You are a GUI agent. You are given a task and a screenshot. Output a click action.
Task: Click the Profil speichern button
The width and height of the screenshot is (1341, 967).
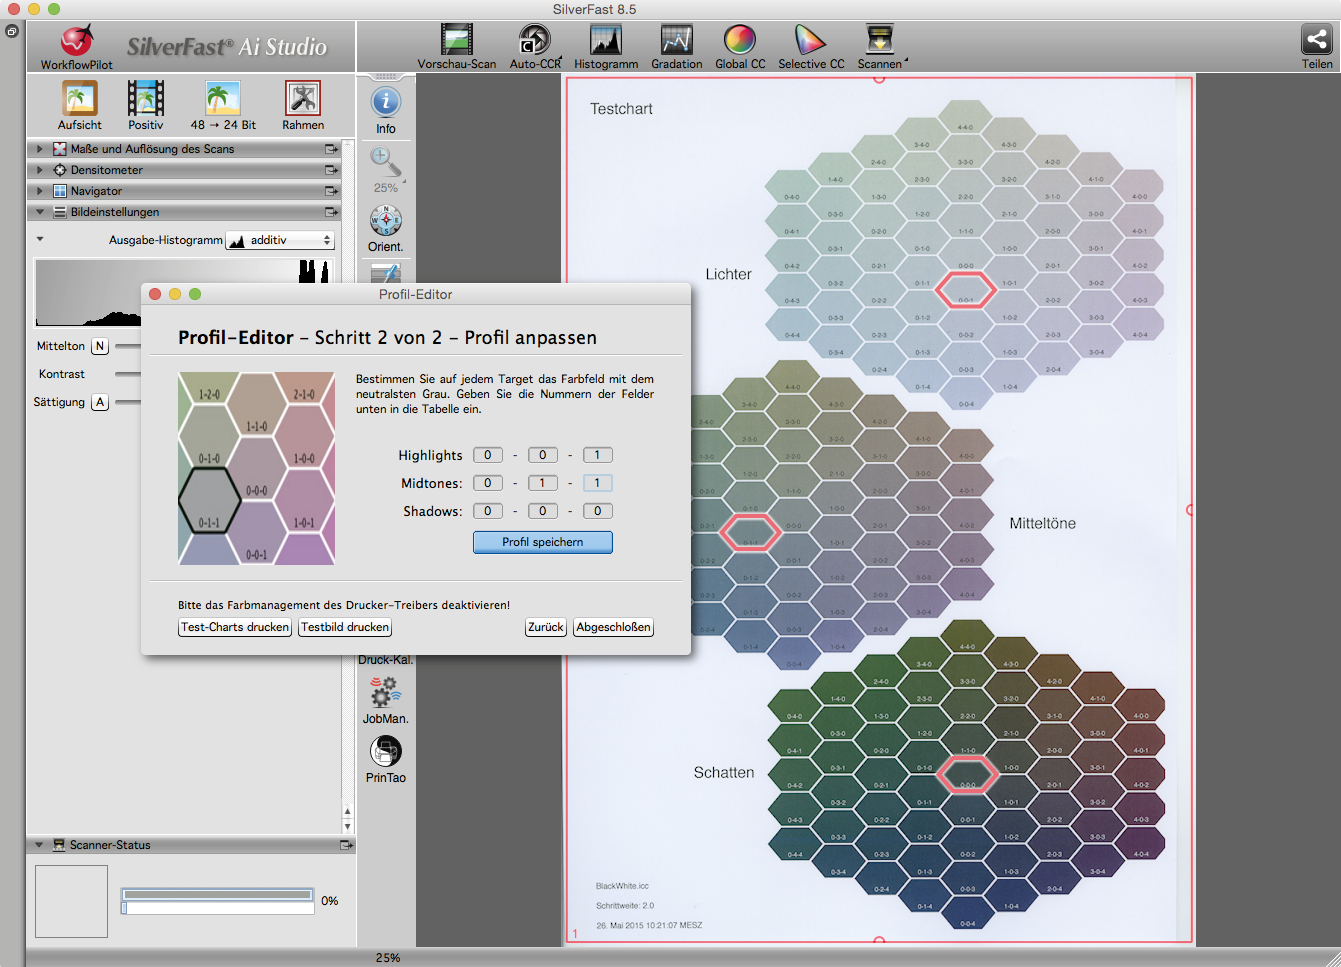pos(542,542)
